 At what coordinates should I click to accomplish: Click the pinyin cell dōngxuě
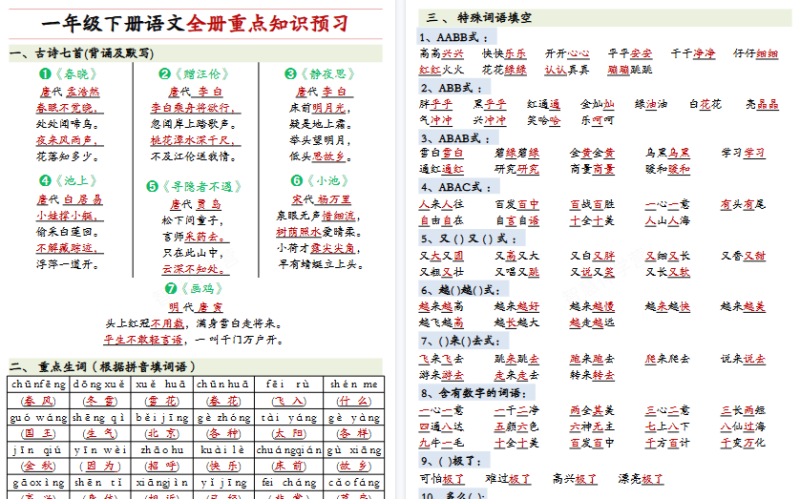(99, 384)
